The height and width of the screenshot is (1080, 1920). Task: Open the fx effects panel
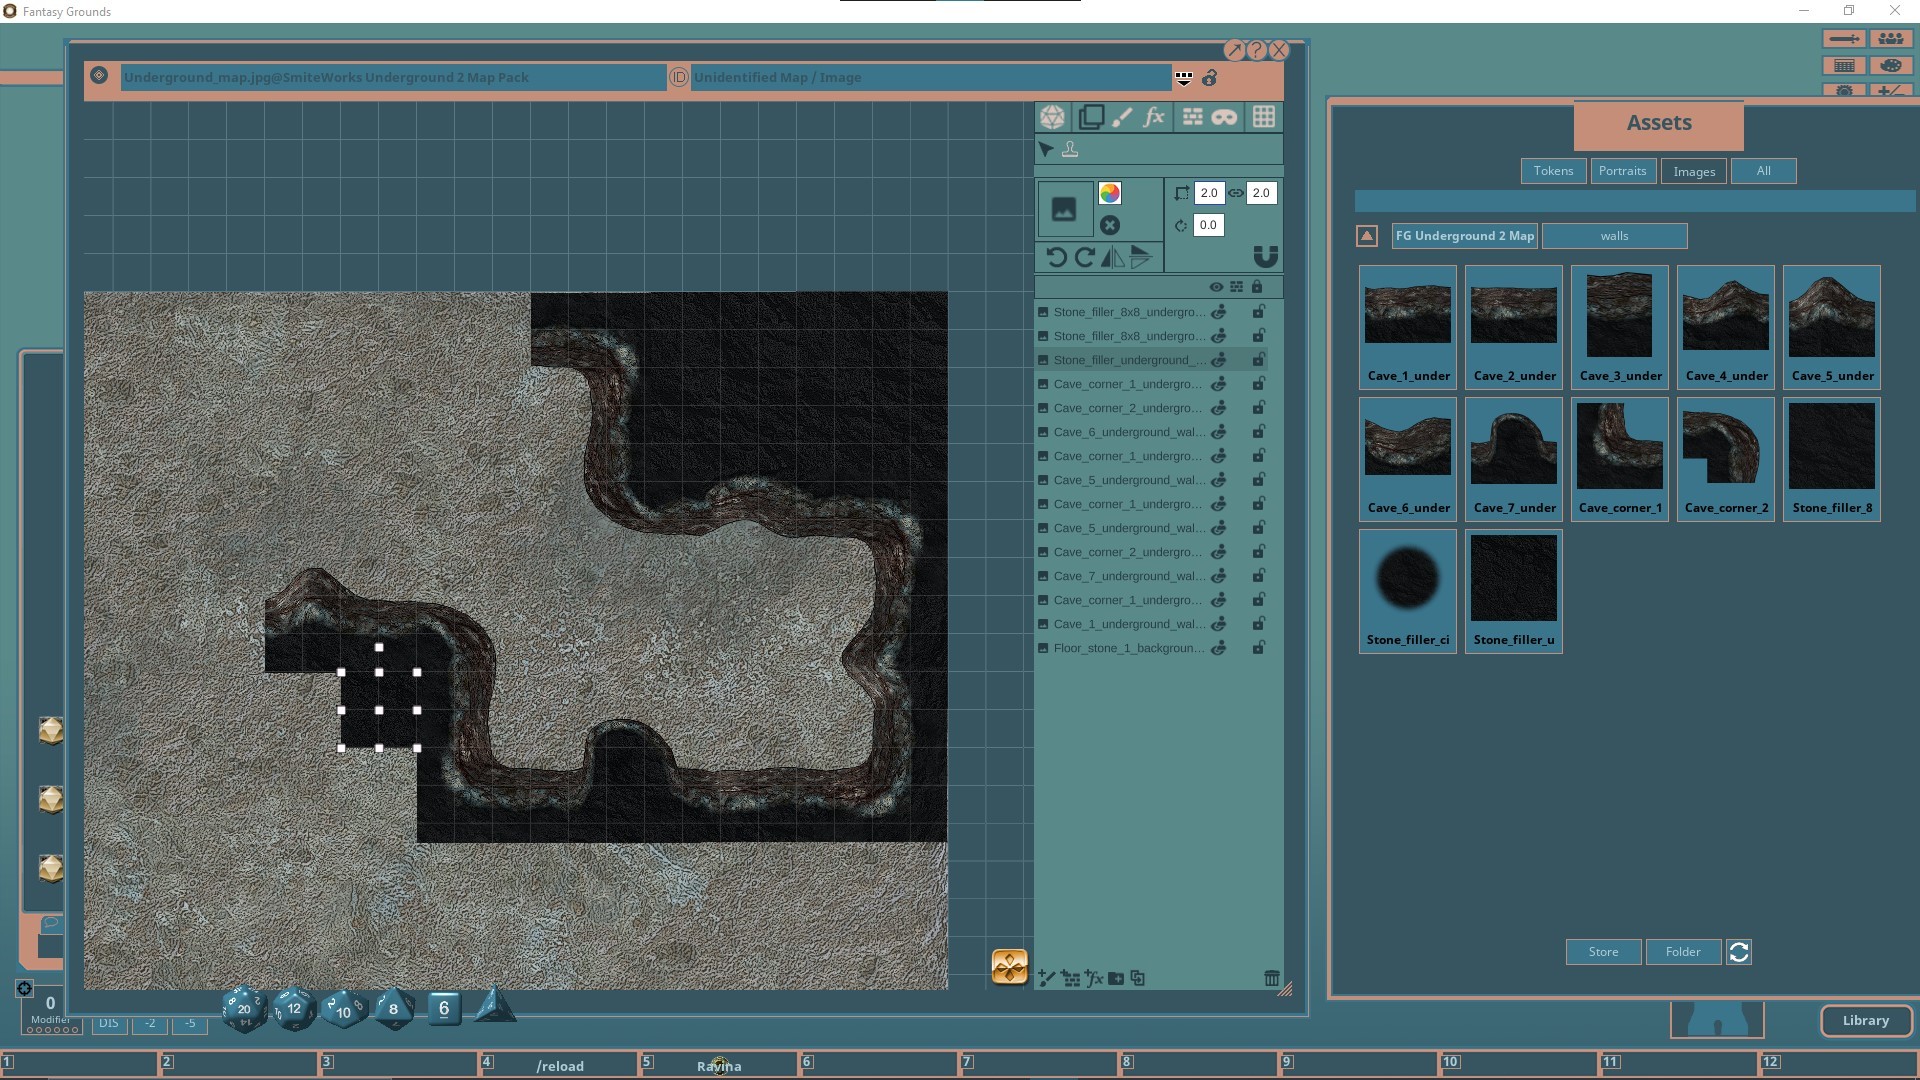point(1154,117)
